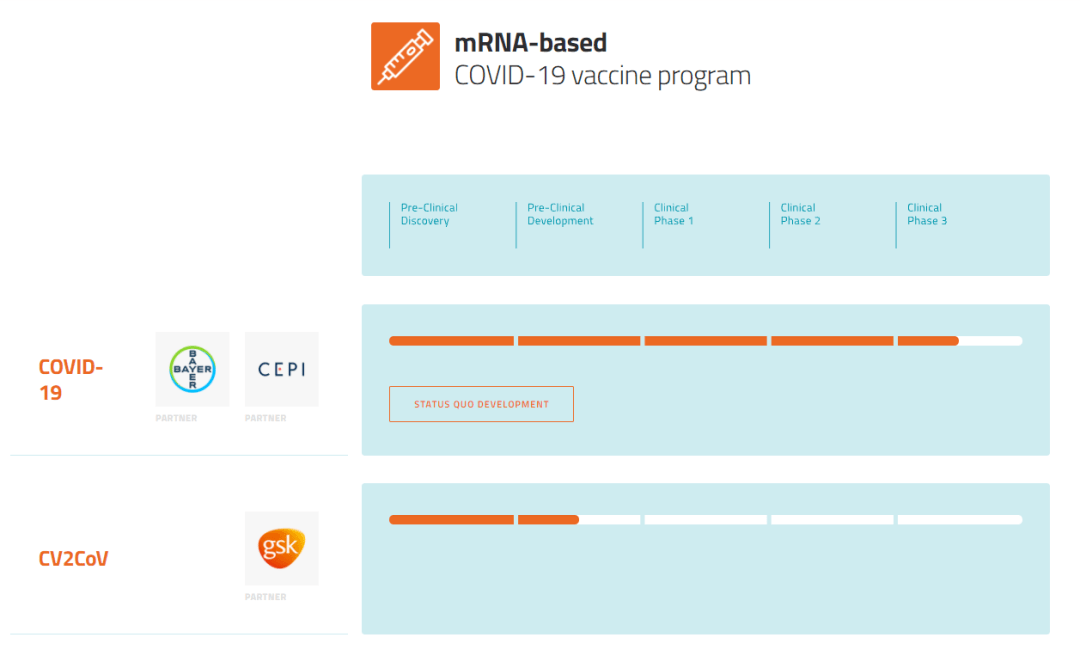Click the GSK partner logo
Screen dimensions: 1080x662
coord(282,548)
